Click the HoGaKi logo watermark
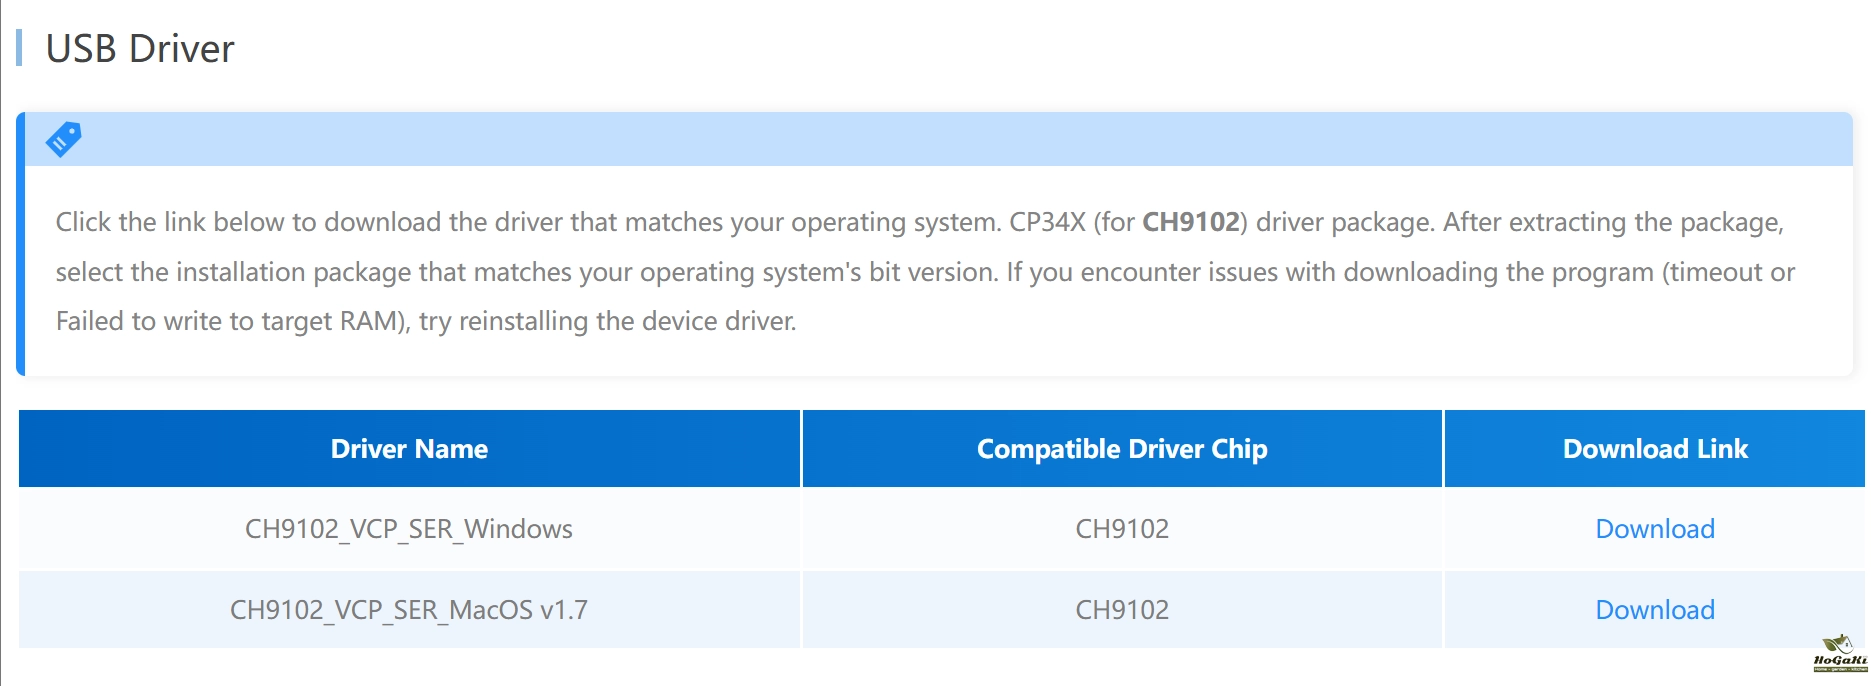1871x686 pixels. click(x=1839, y=652)
